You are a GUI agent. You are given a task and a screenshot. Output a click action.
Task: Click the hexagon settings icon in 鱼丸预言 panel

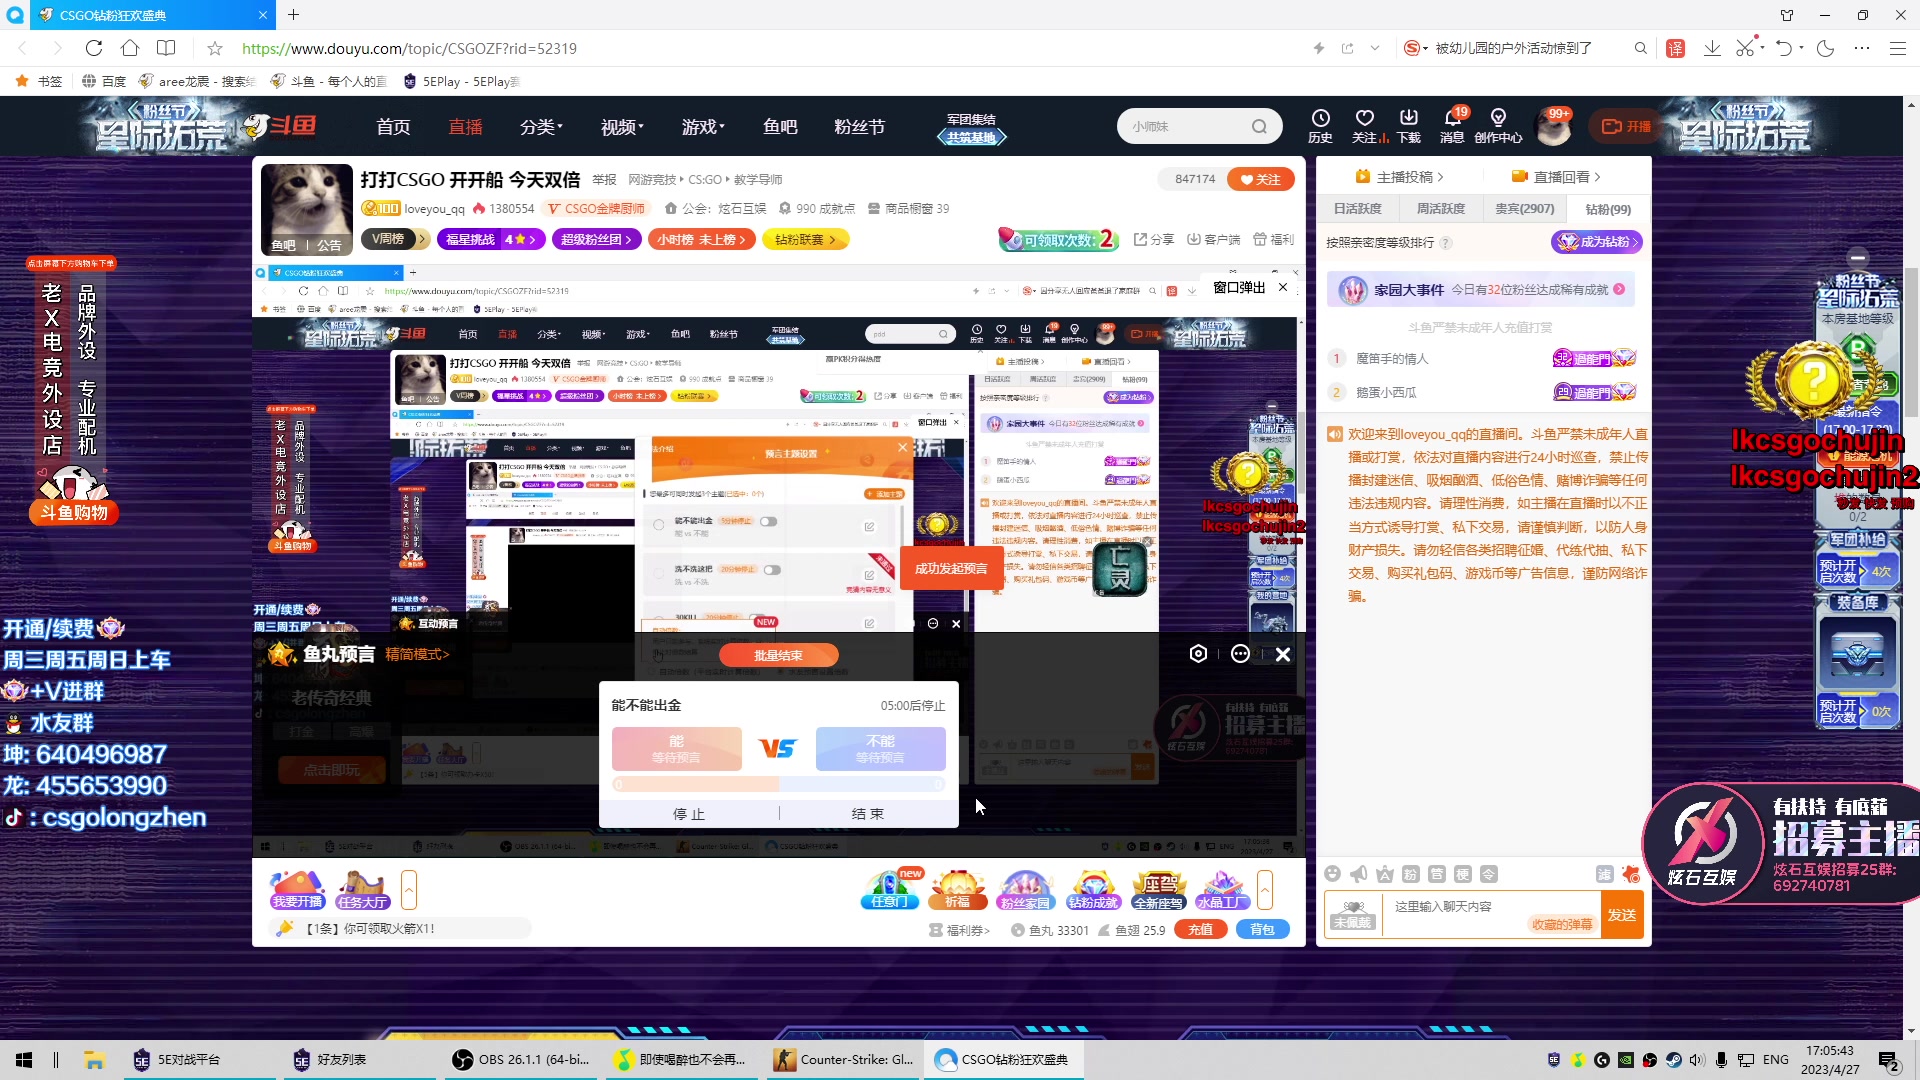pyautogui.click(x=1198, y=654)
